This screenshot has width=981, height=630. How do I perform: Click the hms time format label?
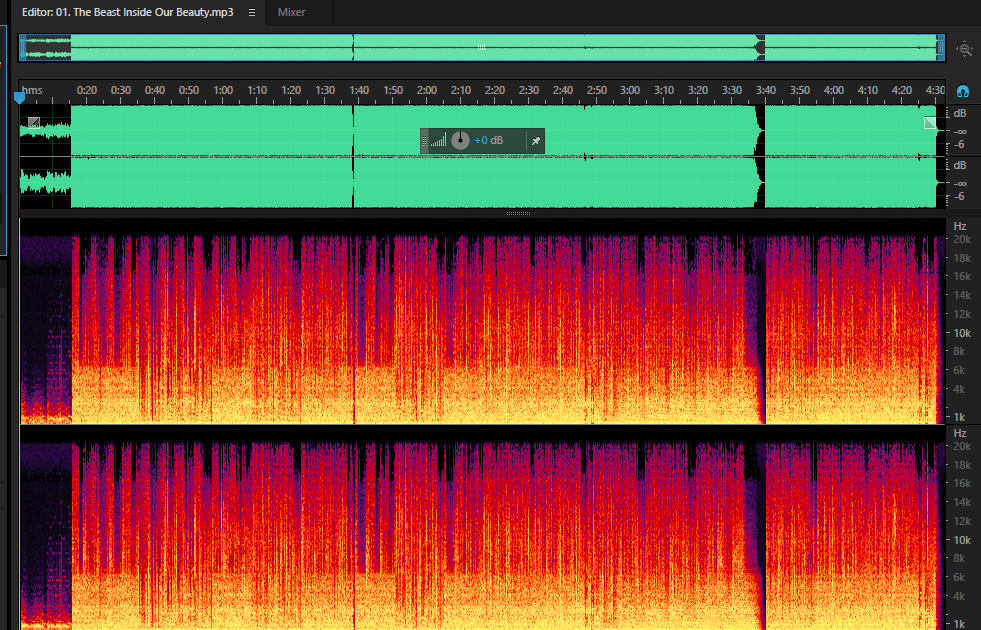tap(33, 90)
